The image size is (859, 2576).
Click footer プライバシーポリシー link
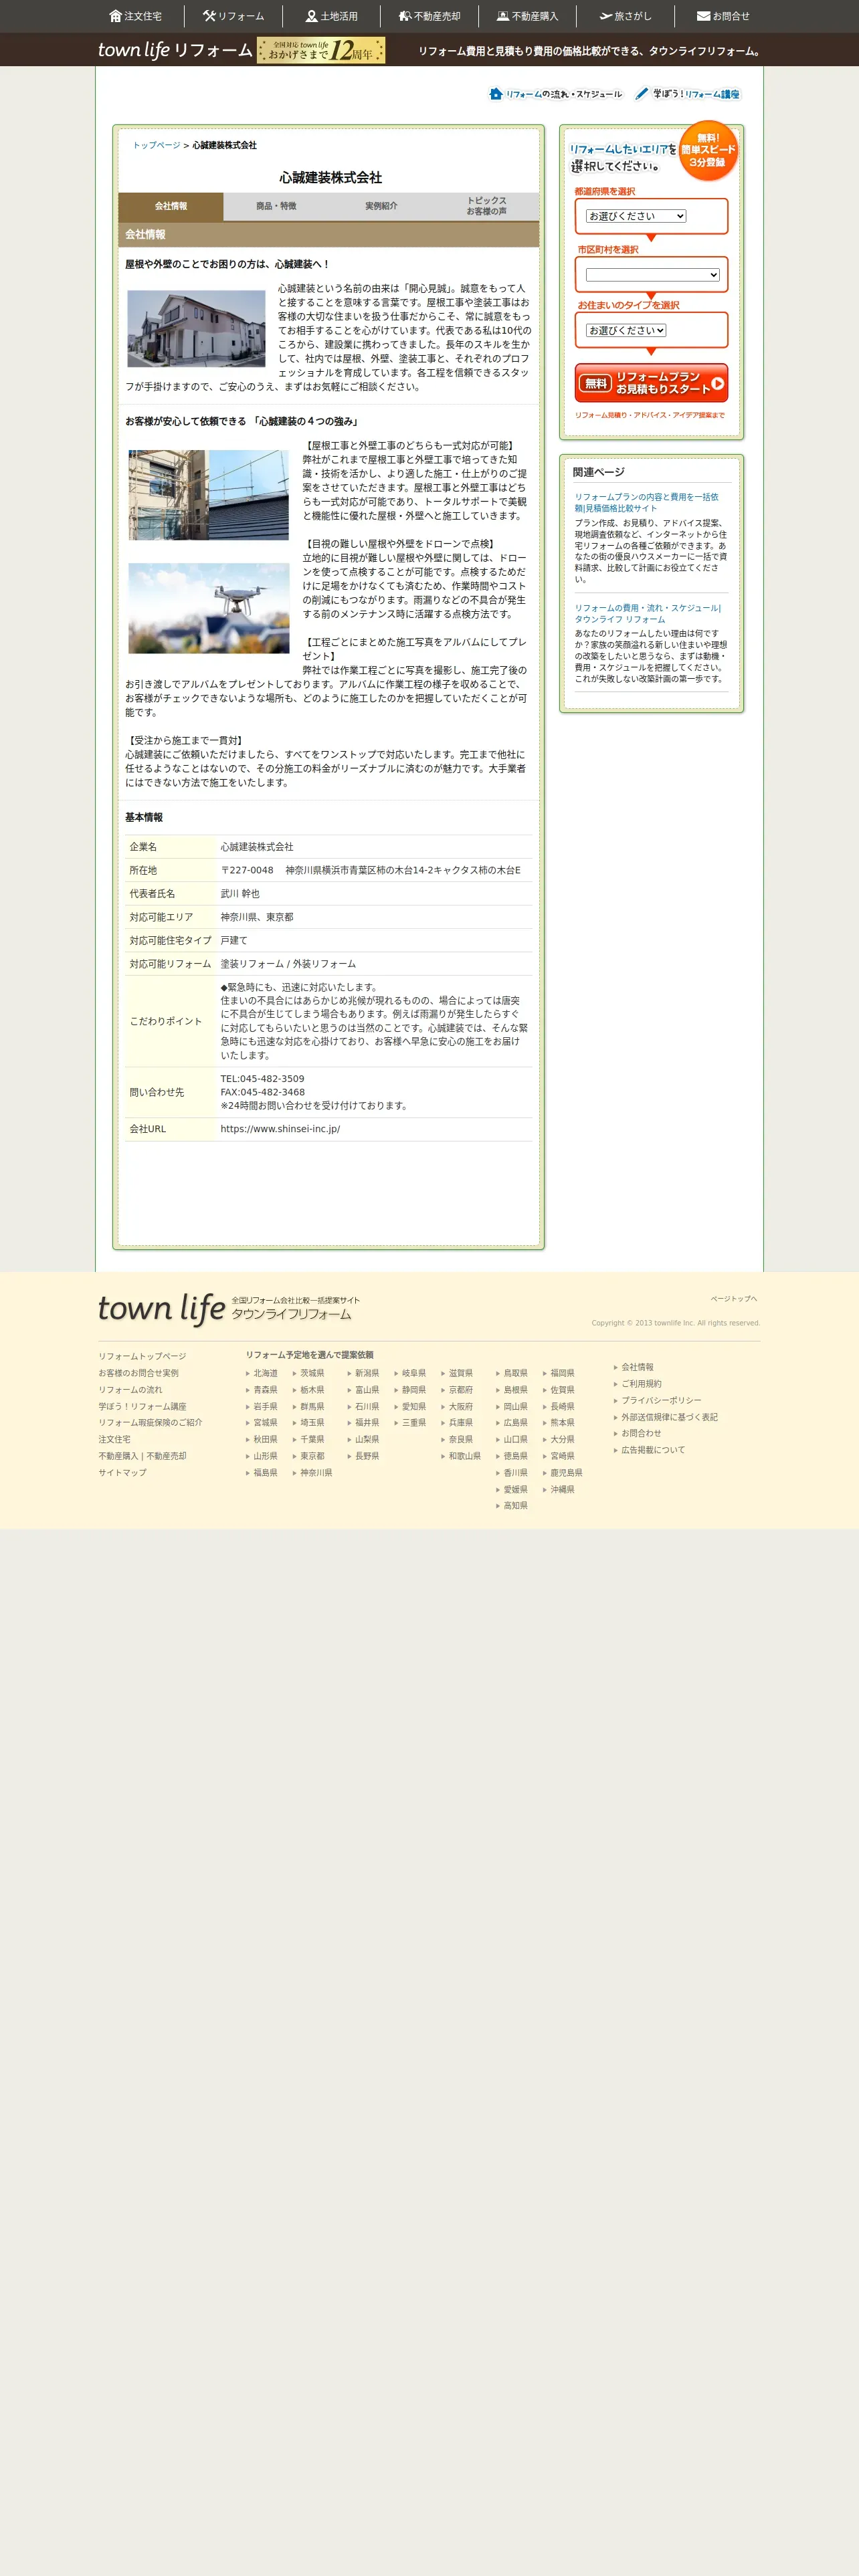click(661, 1400)
